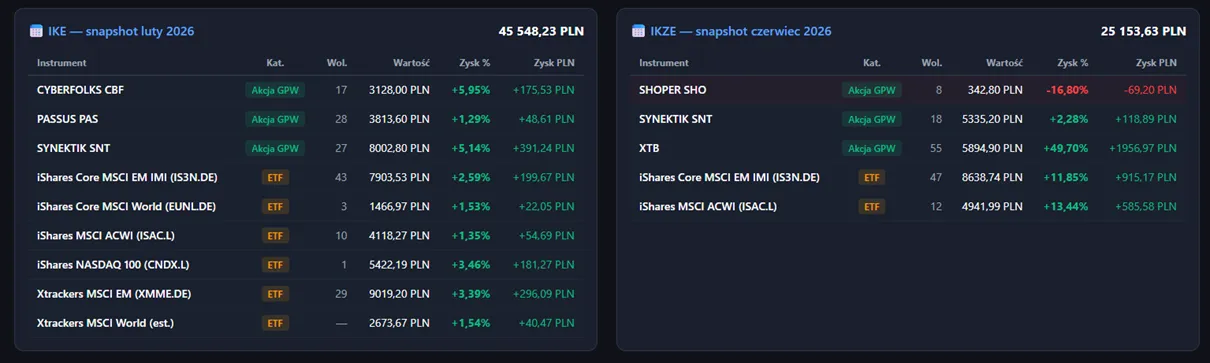Click the calendar icon beside IKE snapshot
Screen dimensions: 1210x363
(x=37, y=31)
